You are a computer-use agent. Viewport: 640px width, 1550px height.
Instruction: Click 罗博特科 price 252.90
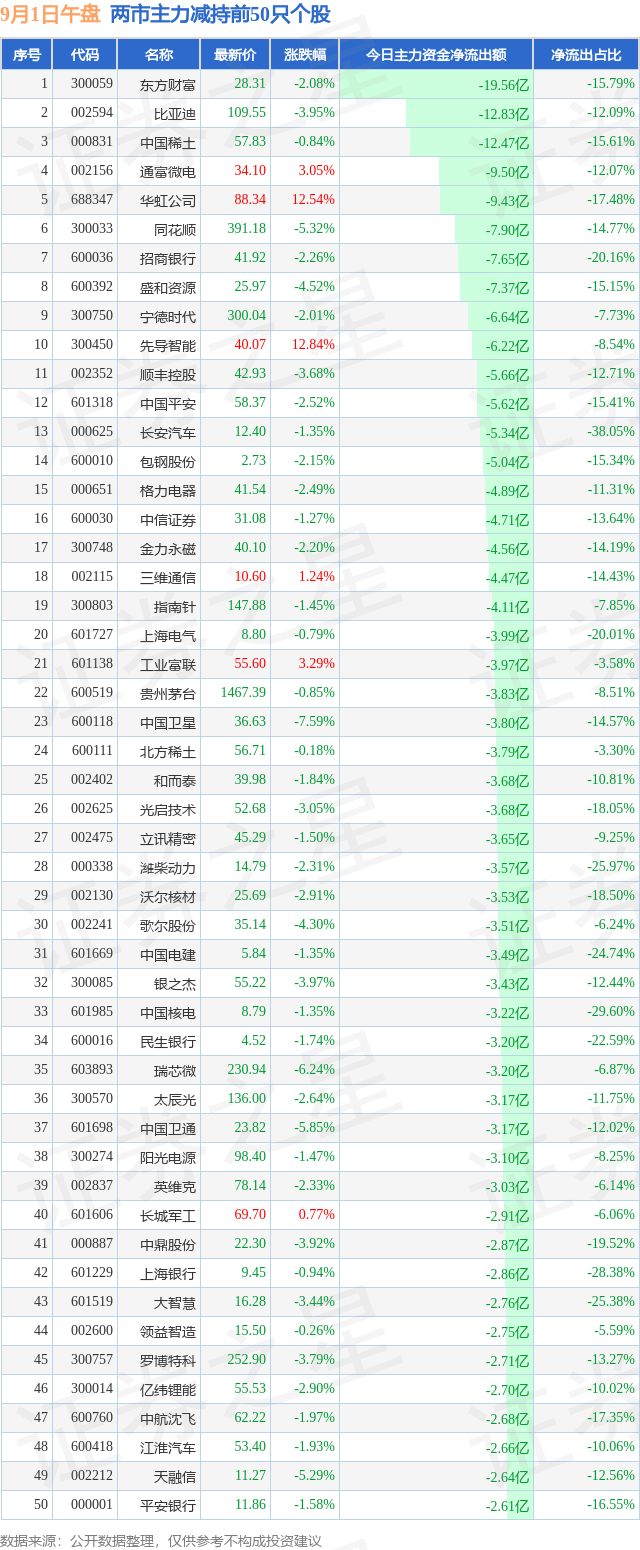tap(247, 1360)
